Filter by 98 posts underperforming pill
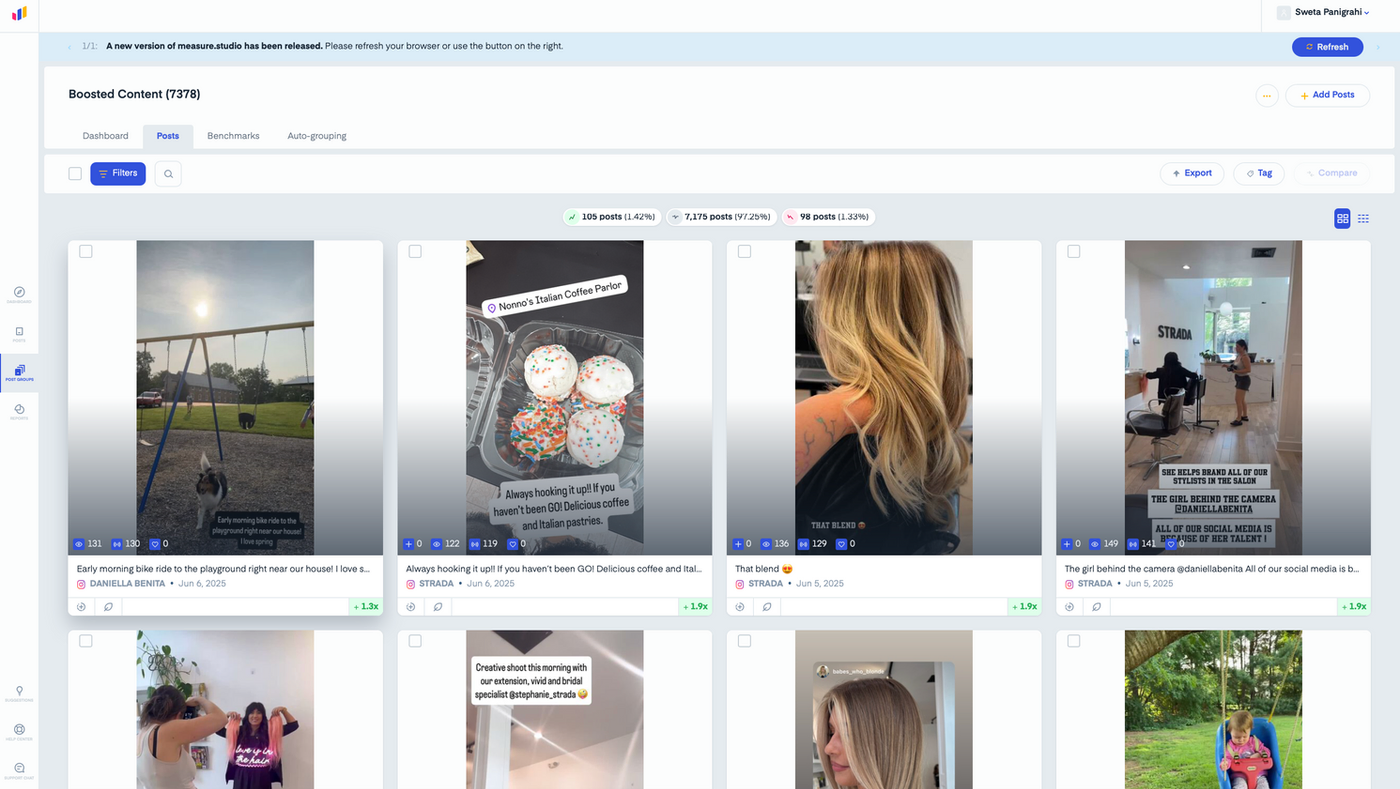Image resolution: width=1400 pixels, height=789 pixels. pos(828,216)
